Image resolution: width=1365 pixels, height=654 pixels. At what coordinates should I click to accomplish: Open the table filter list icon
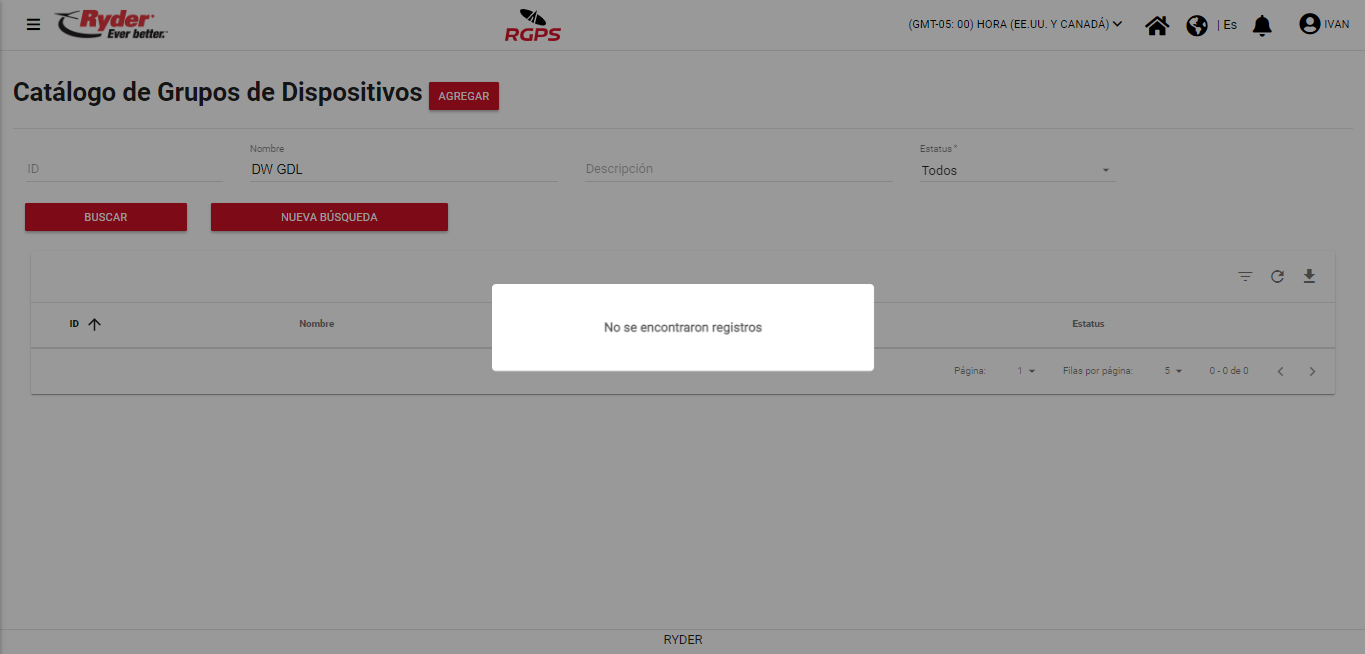coord(1245,277)
